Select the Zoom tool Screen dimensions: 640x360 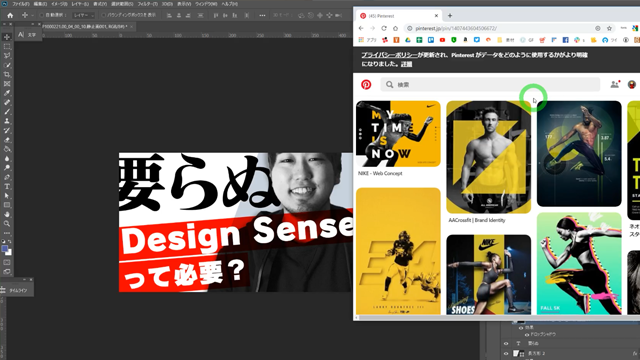[x=7, y=224]
